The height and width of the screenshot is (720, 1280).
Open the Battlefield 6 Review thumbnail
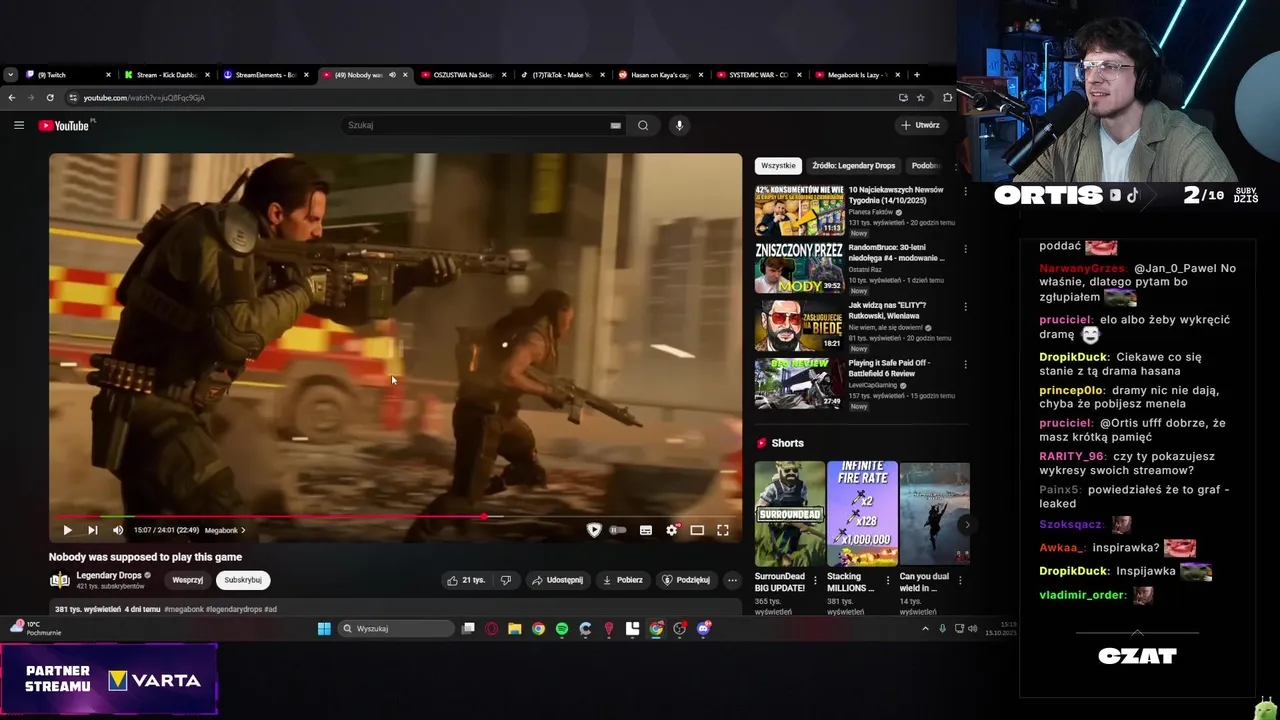tap(799, 384)
